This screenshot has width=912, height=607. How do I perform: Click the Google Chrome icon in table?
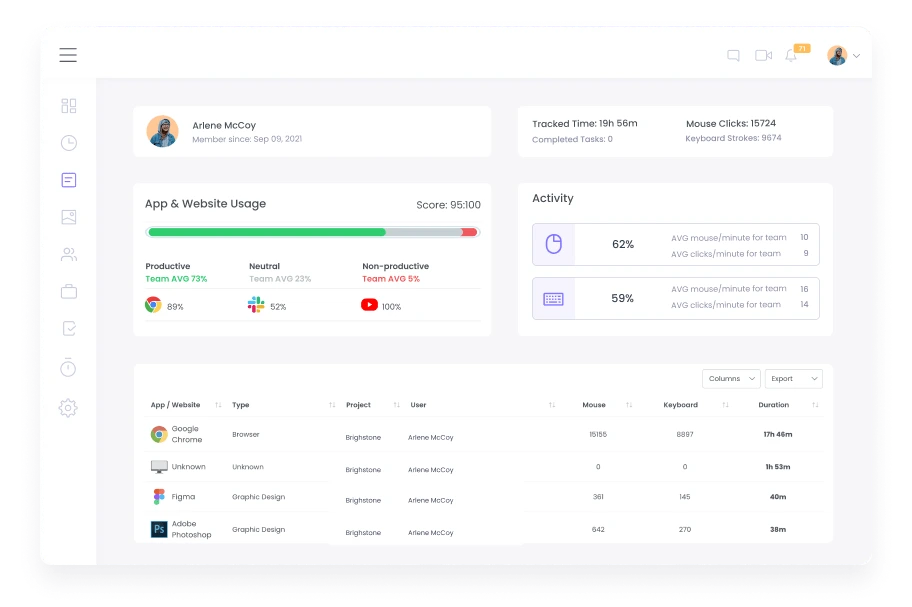(x=159, y=434)
